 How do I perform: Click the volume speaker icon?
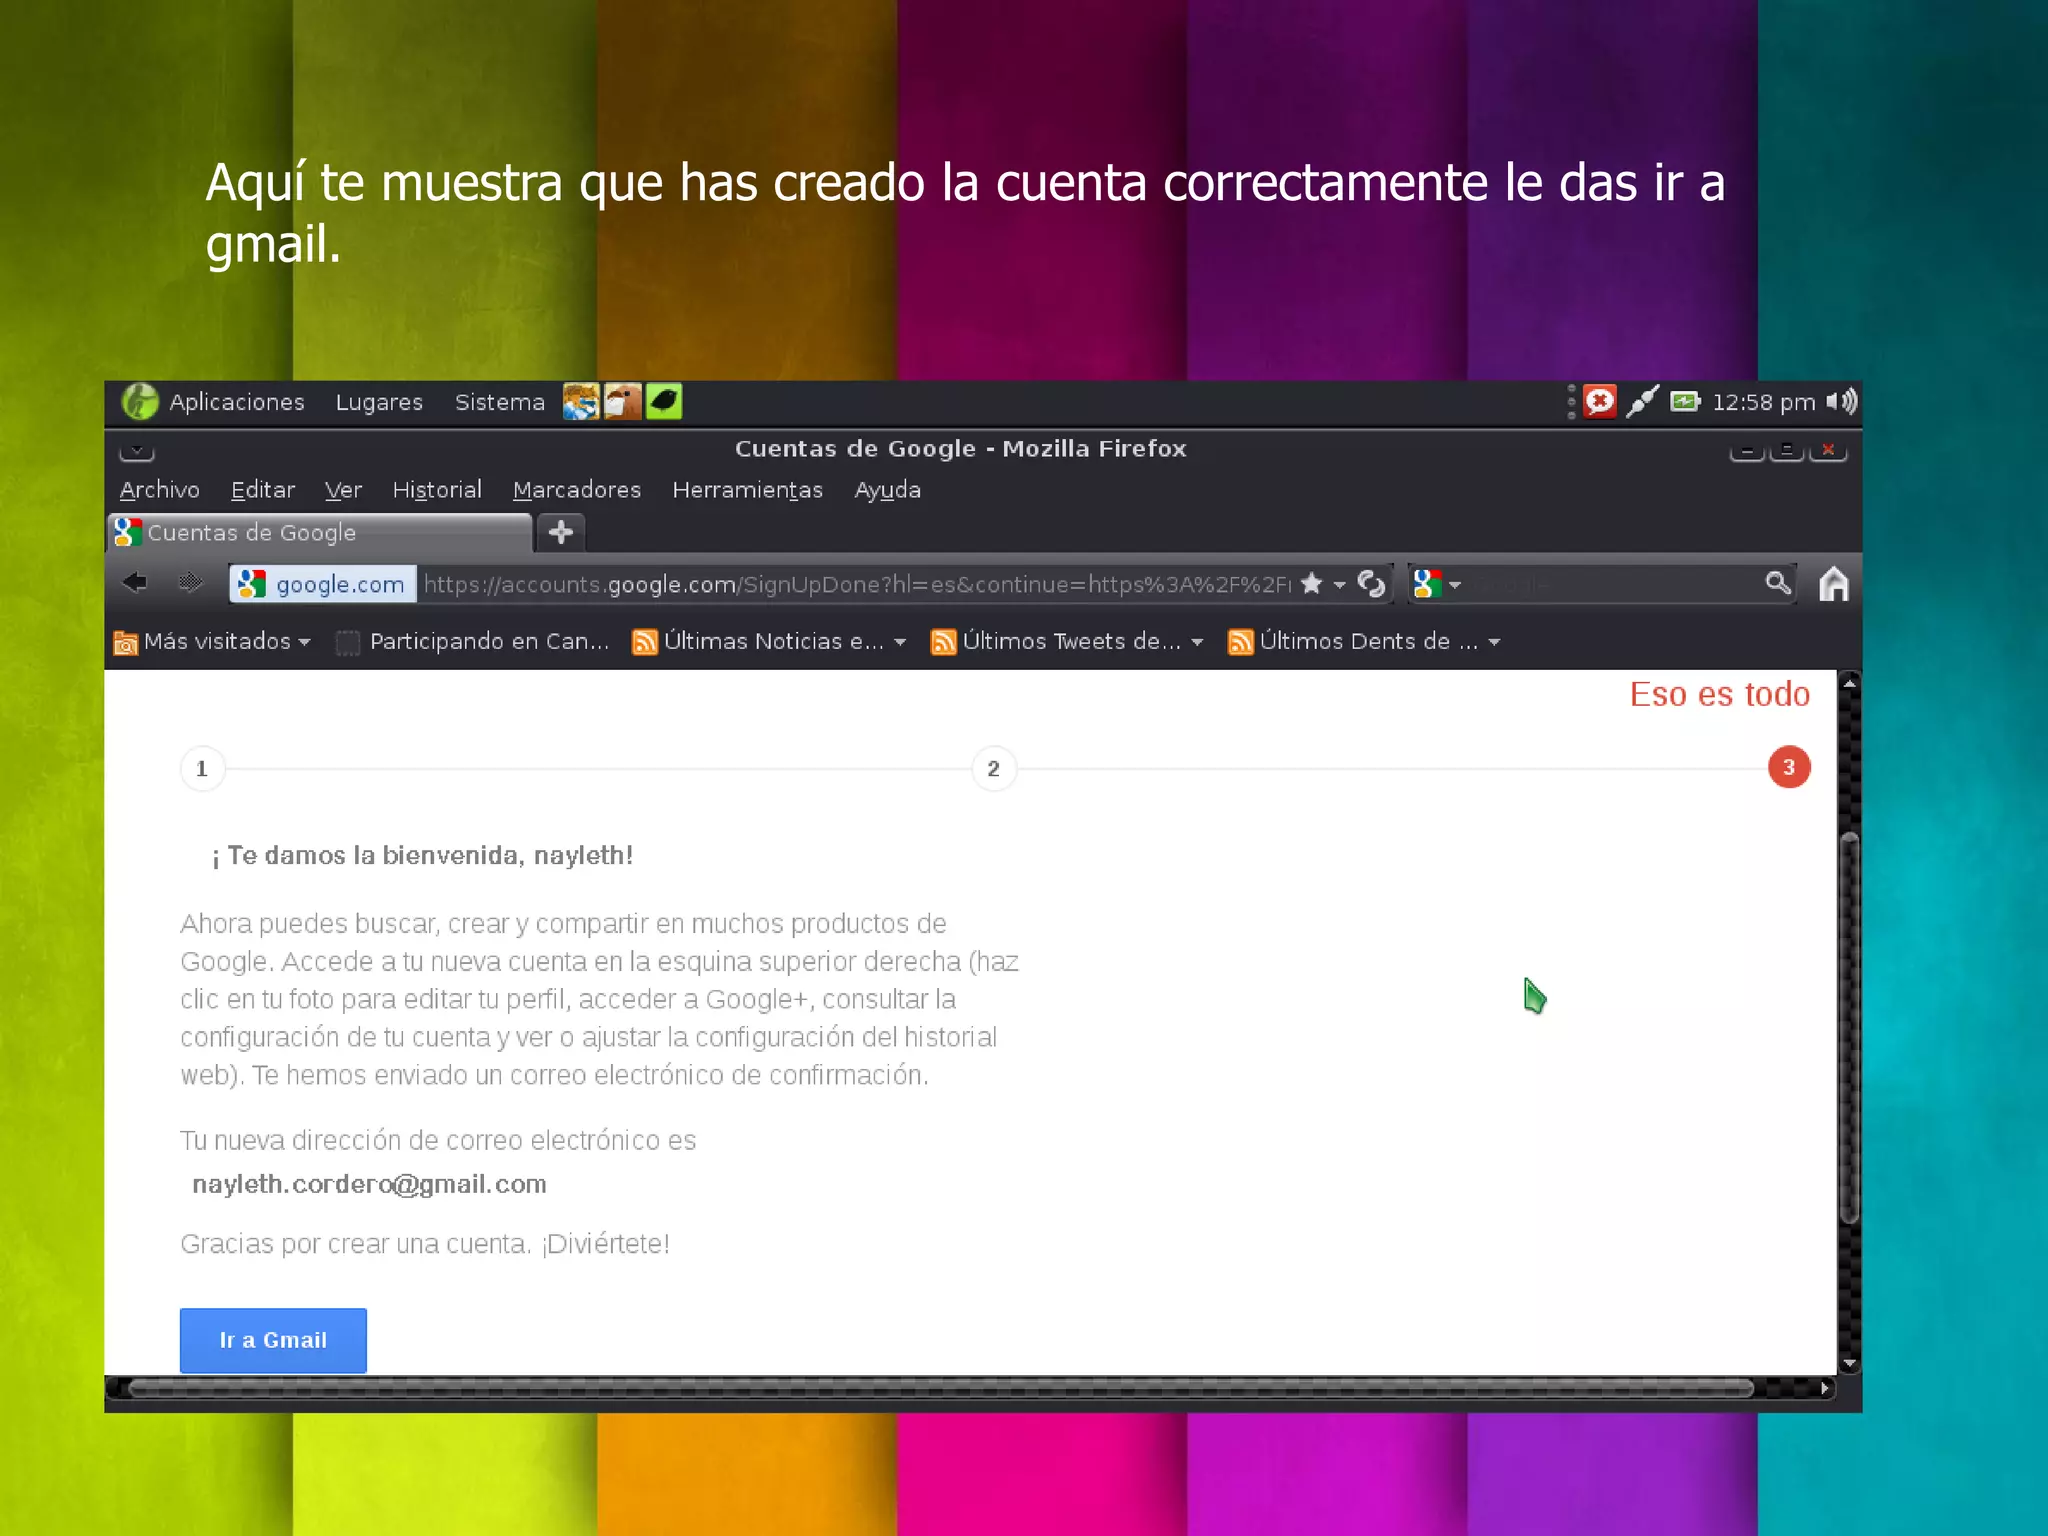[1841, 402]
